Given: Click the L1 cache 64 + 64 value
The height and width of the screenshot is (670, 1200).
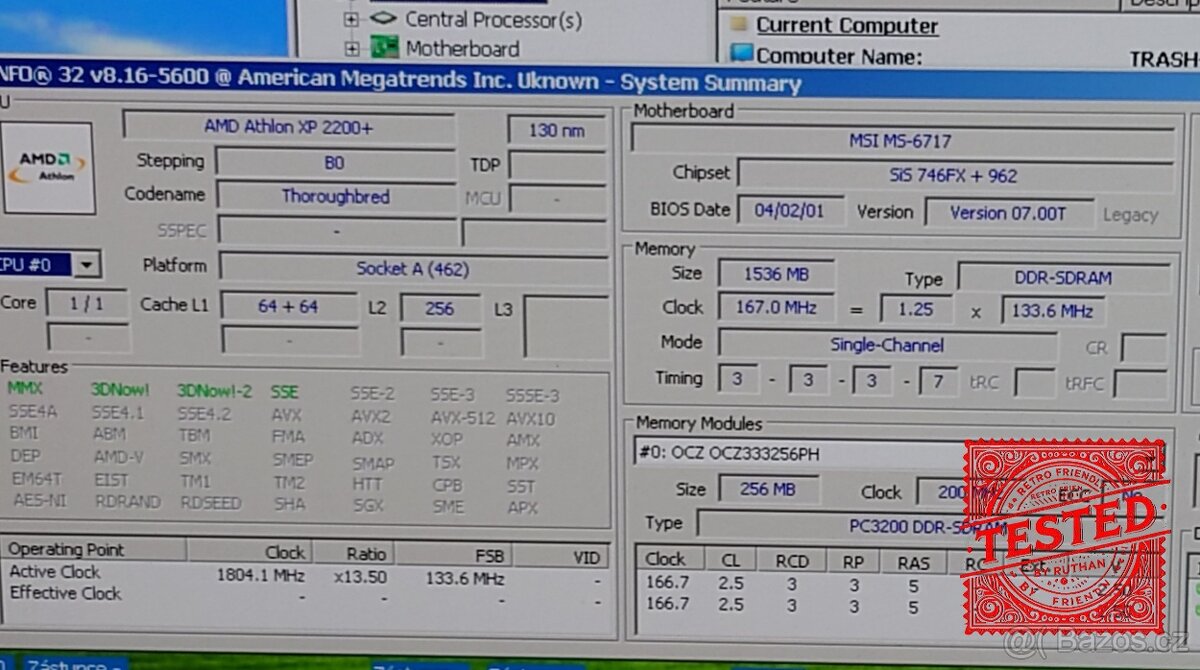Looking at the screenshot, I should [x=288, y=306].
